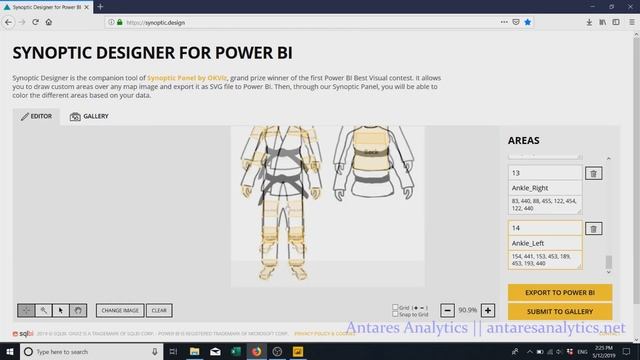This screenshot has height=360, width=640.
Task: Switch to the Gallery tab
Action: point(89,116)
